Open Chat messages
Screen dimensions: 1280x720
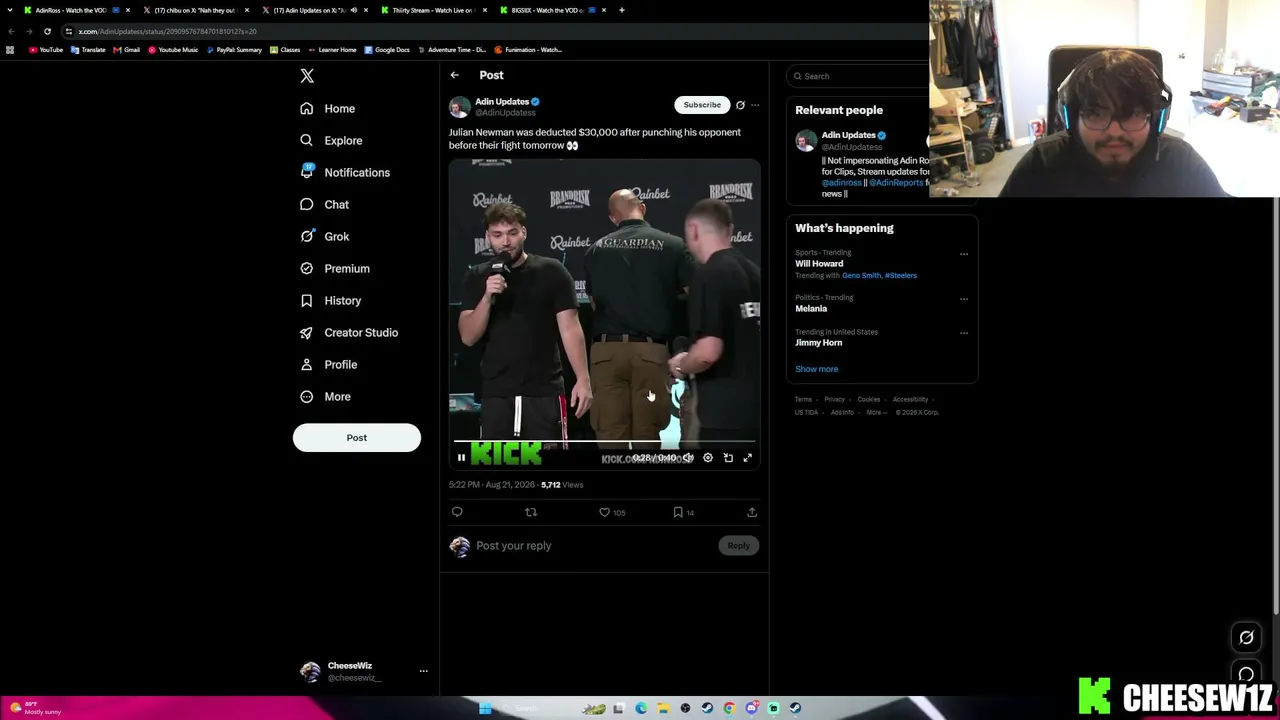click(x=324, y=204)
